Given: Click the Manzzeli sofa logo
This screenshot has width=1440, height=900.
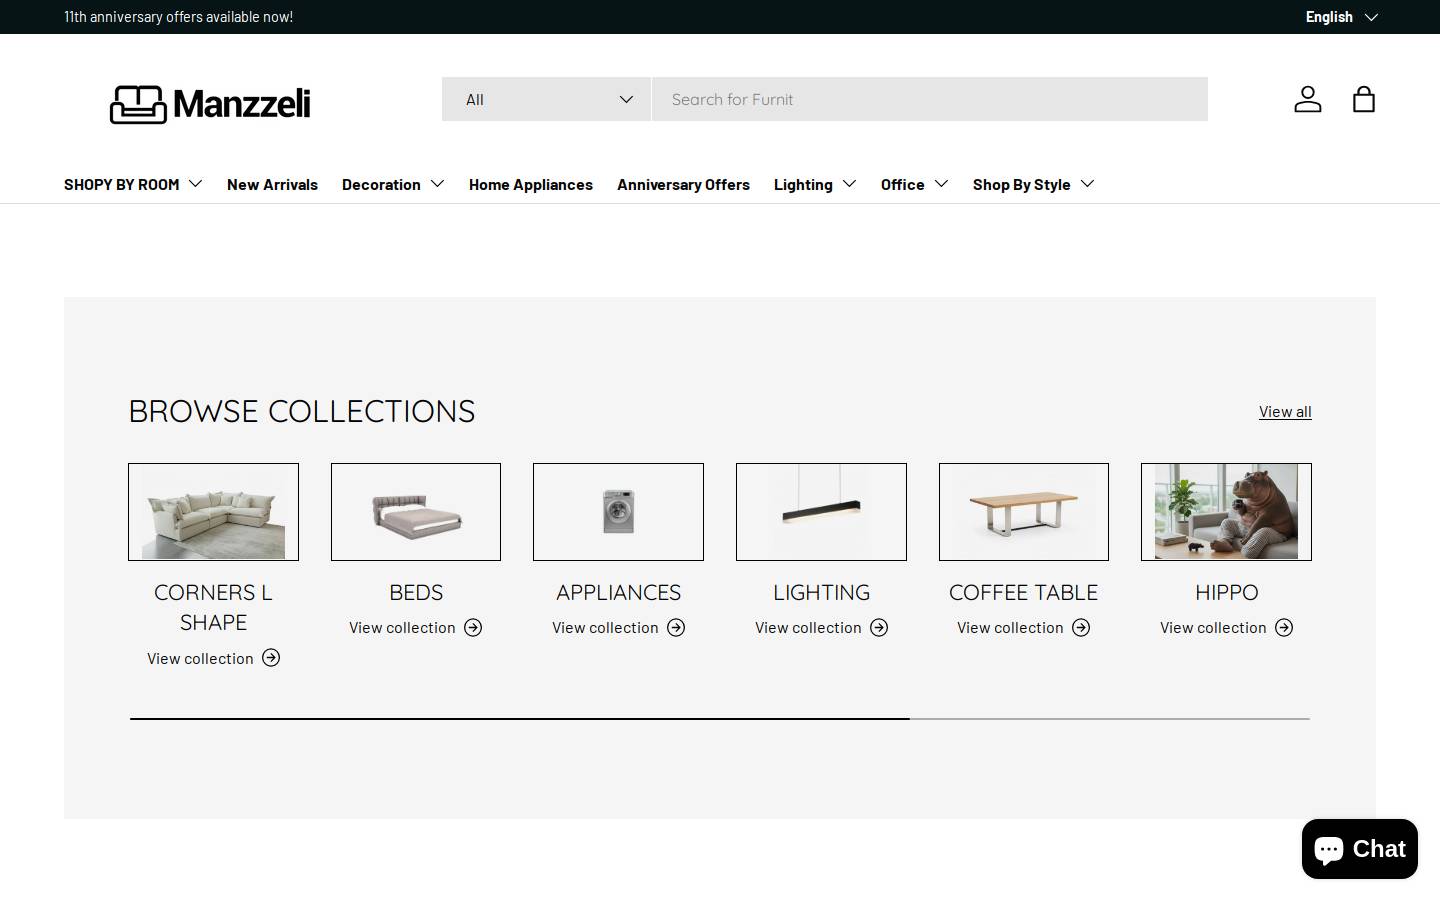Looking at the screenshot, I should coord(210,104).
